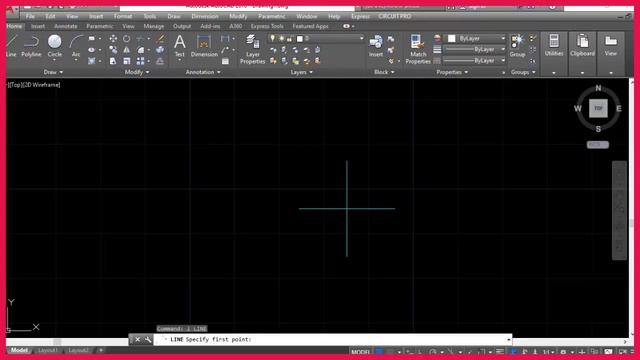The width and height of the screenshot is (640, 360).
Task: Open the CIRCUIT PRO menu
Action: (395, 16)
